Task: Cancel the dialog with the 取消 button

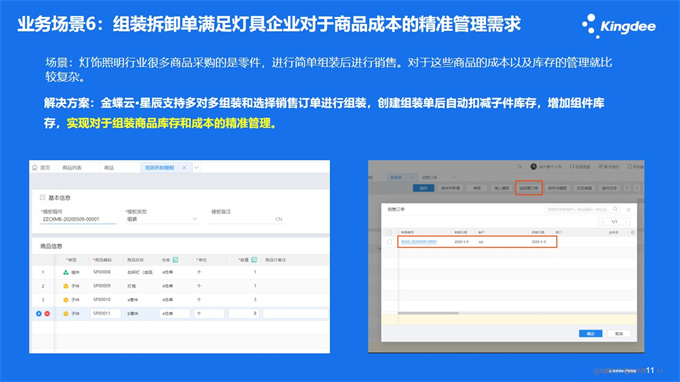Action: pyautogui.click(x=619, y=333)
